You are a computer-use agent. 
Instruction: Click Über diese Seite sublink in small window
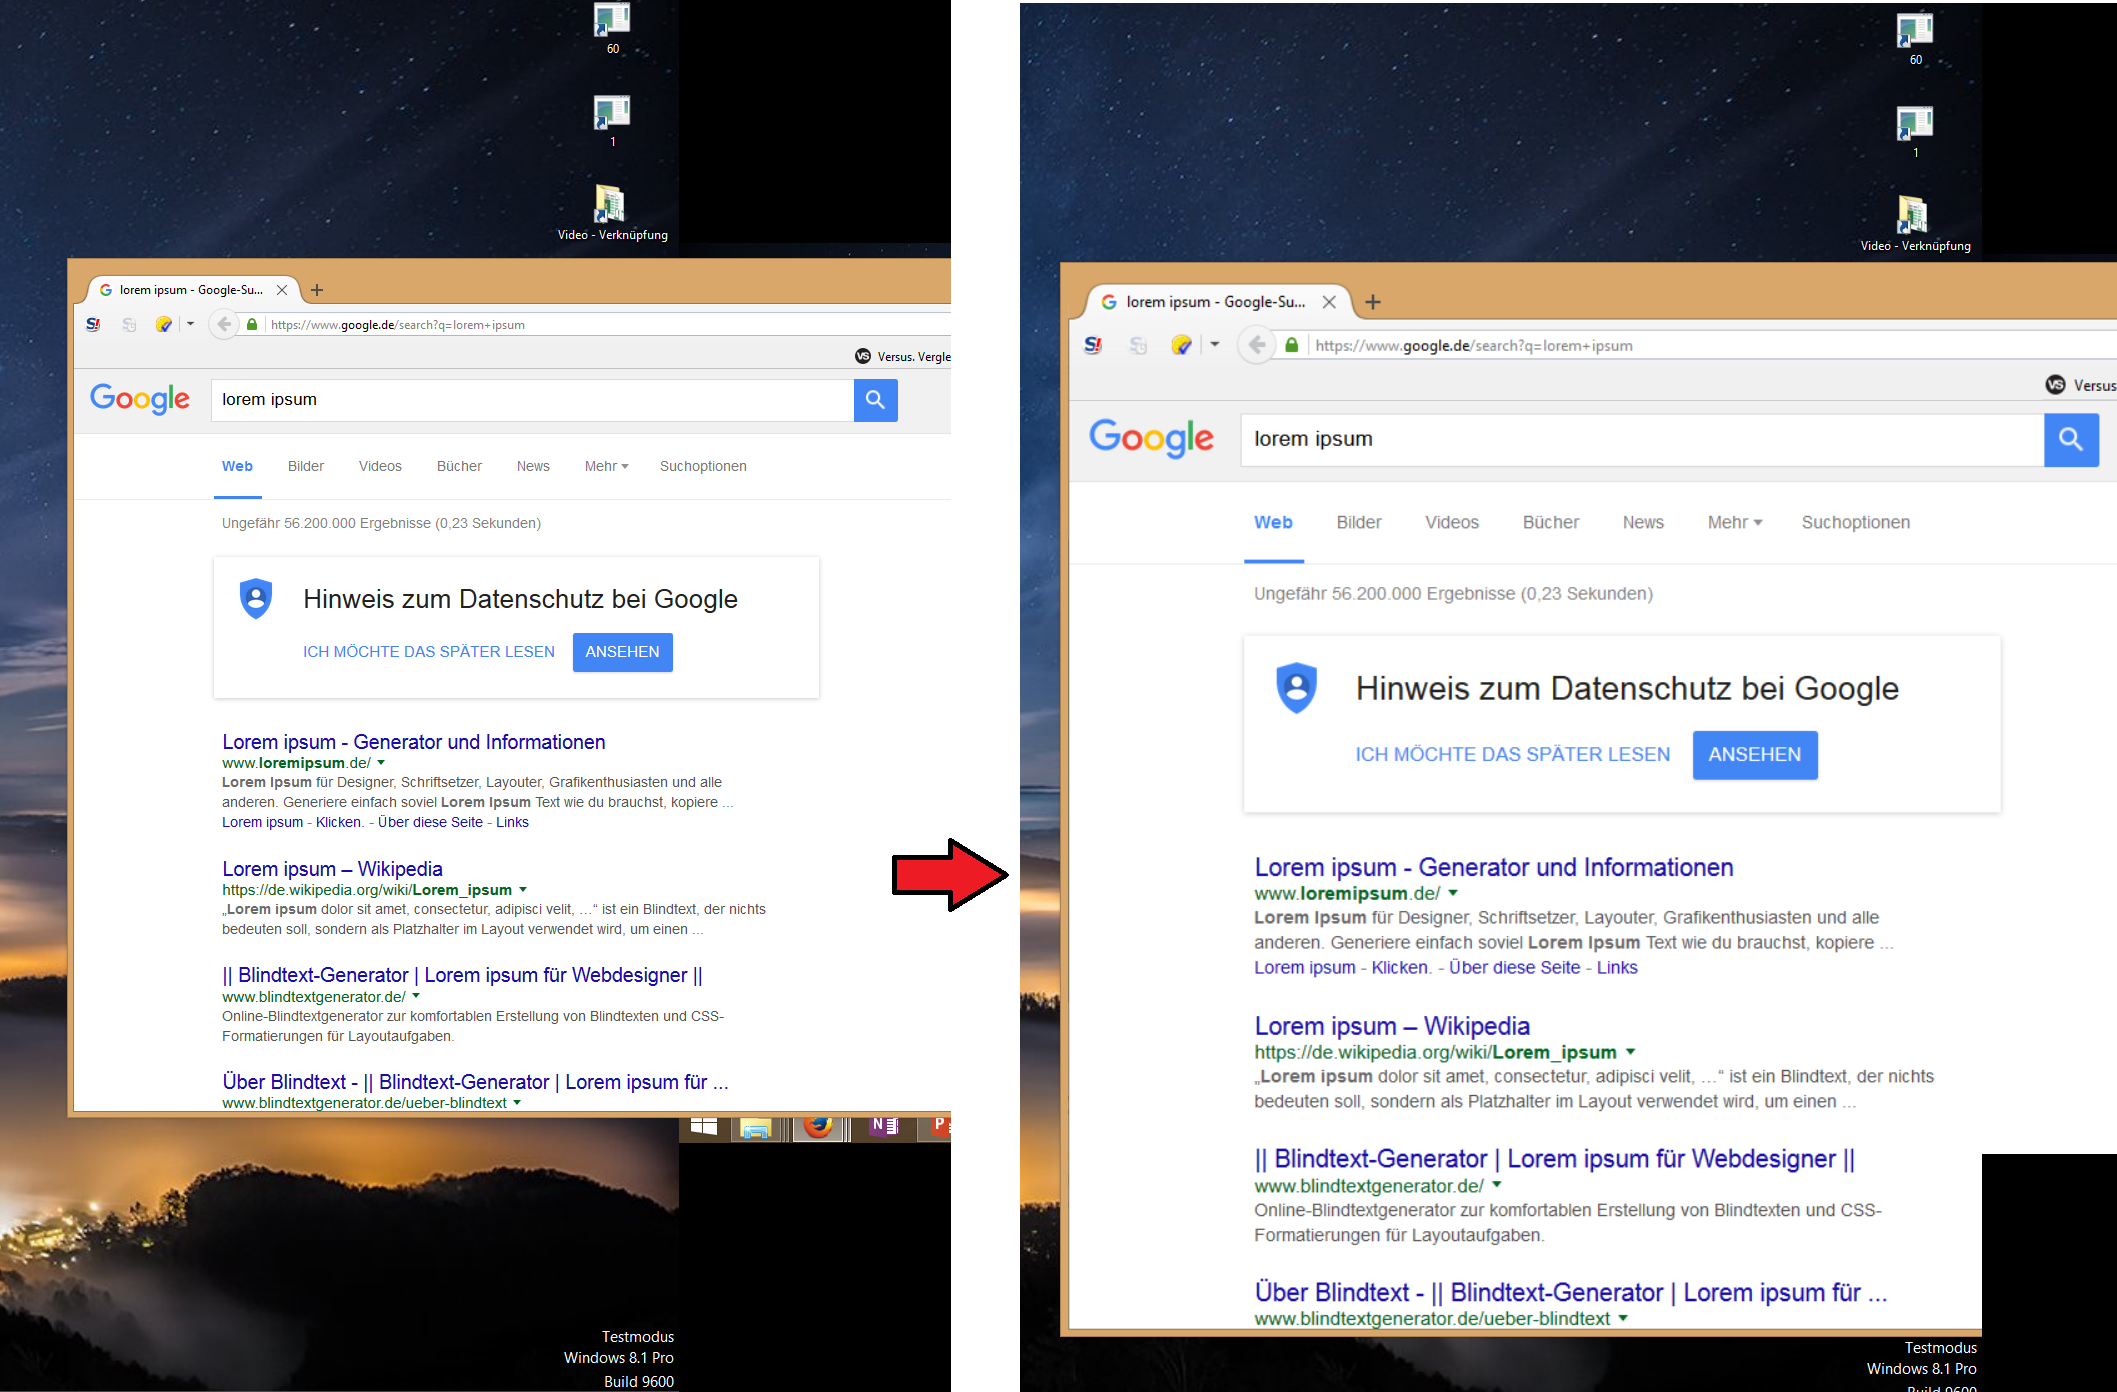tap(430, 822)
